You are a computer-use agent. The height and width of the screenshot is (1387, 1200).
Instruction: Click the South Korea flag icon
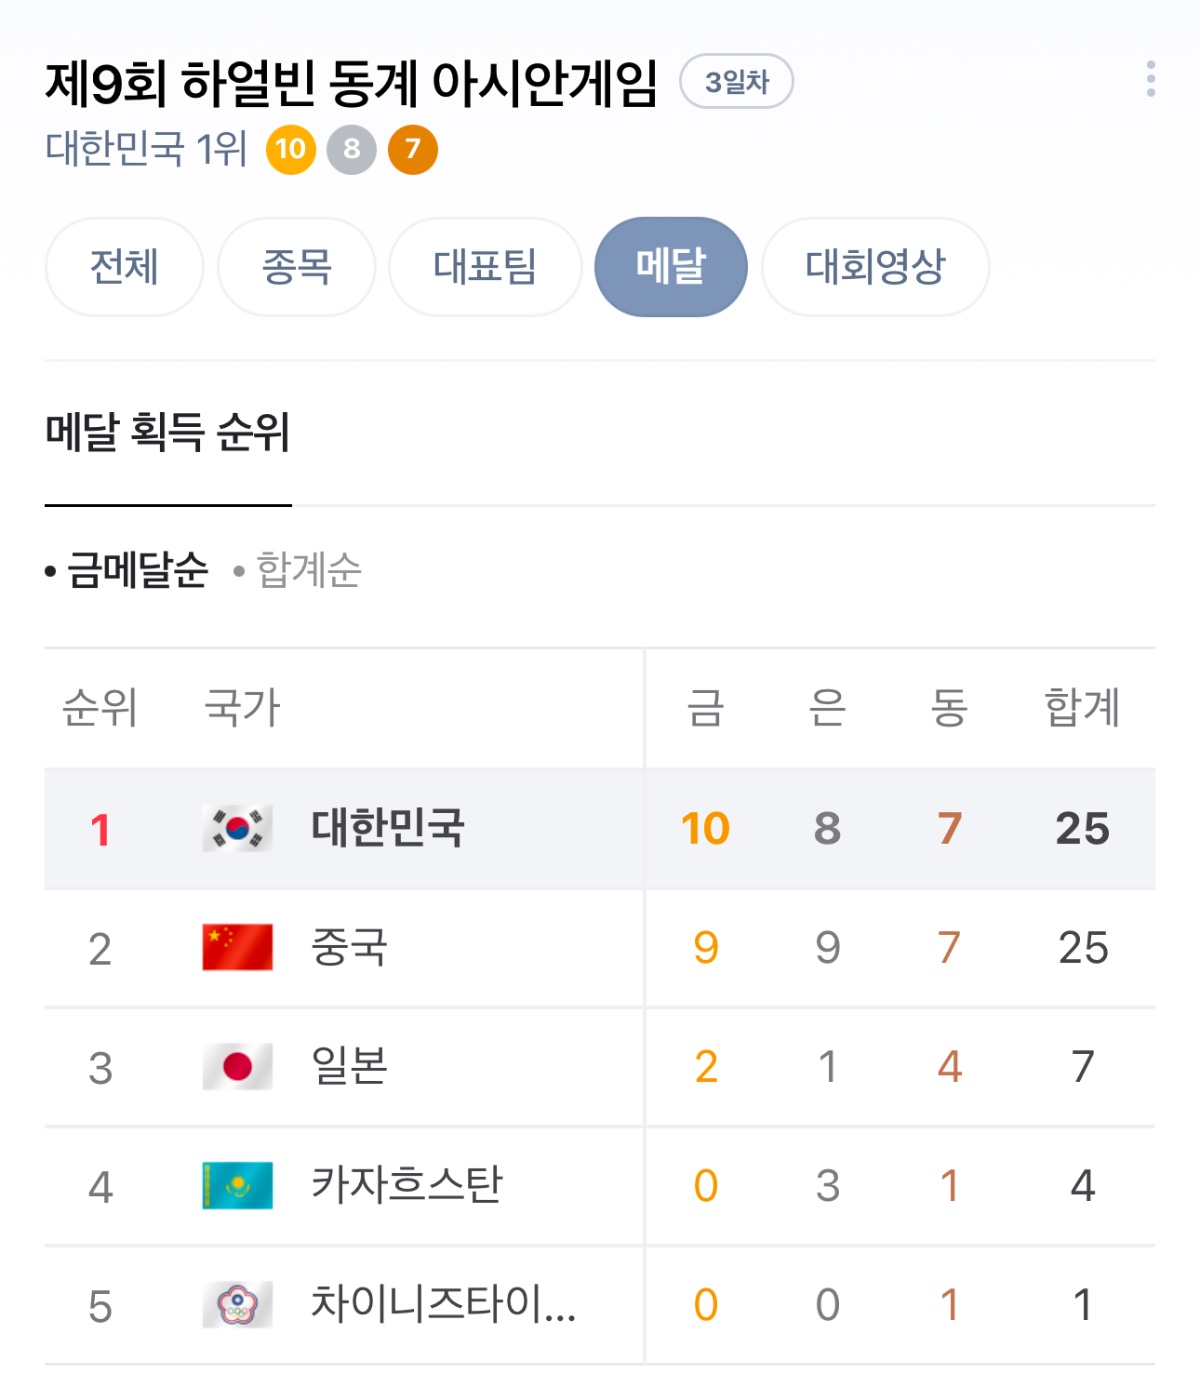237,829
